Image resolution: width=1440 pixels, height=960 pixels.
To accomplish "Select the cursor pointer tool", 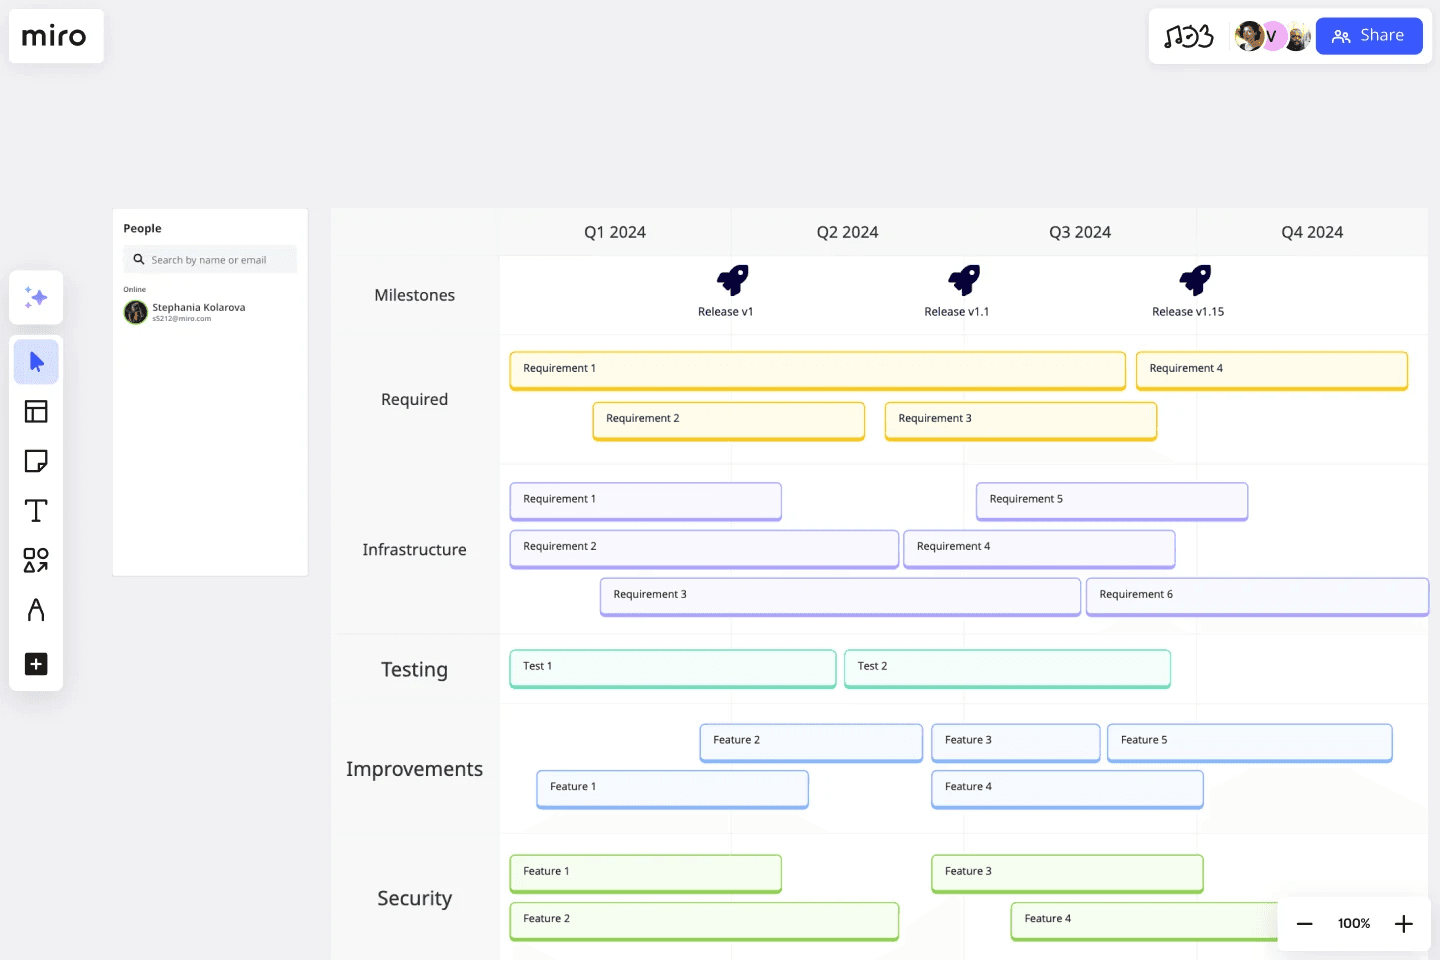I will (36, 362).
